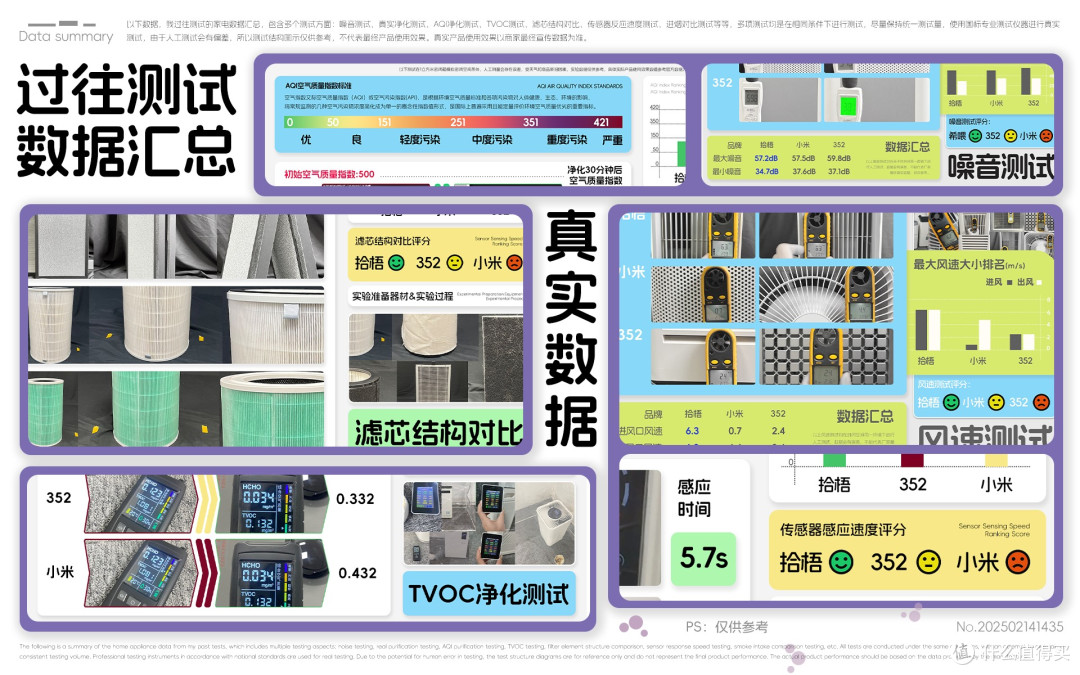The width and height of the screenshot is (1080, 675).
Task: Click the 0.7 inlet wind speed value
Action: point(735,431)
